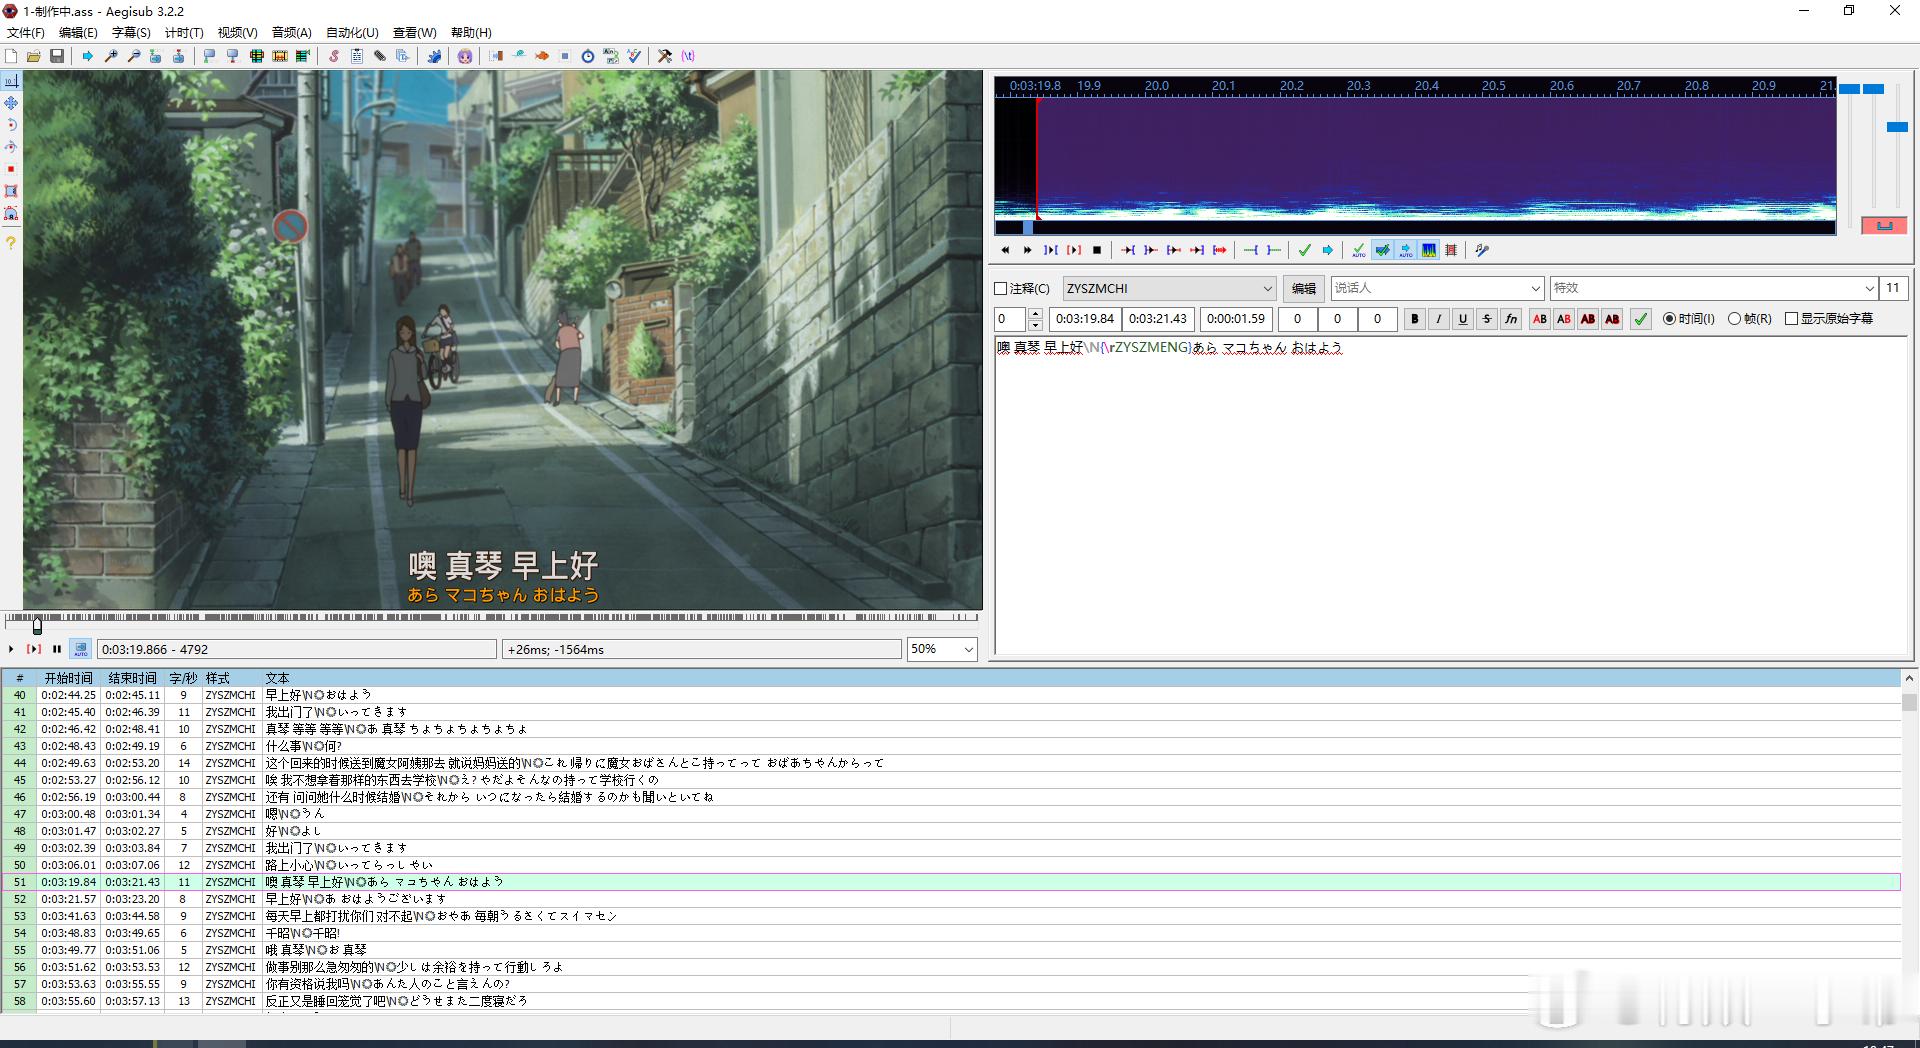Stop audio playback with the square button

(1097, 250)
